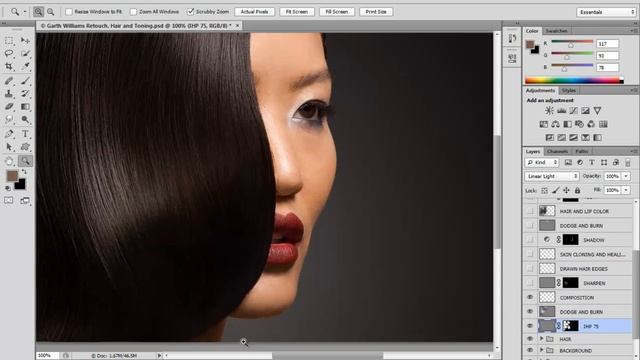Open the Fill dropdown arrow
This screenshot has height=360, width=640.
click(x=626, y=190)
